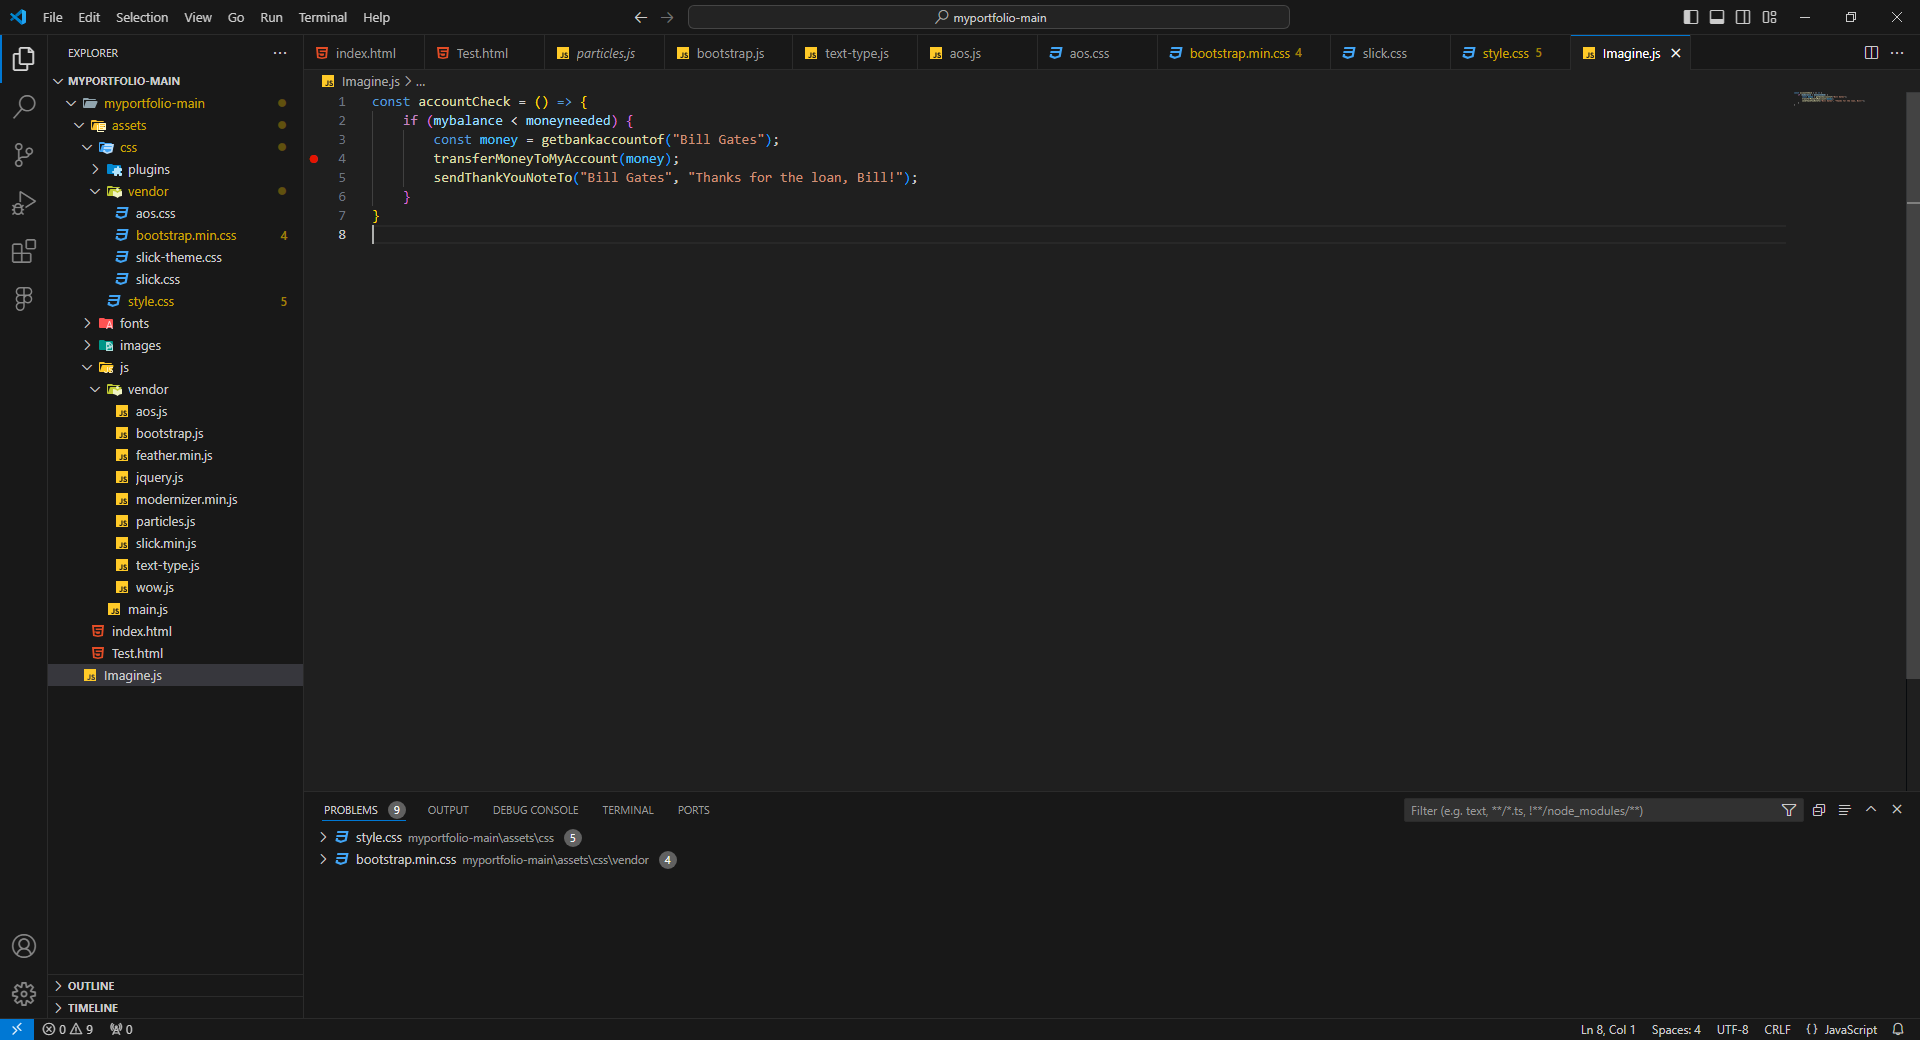The width and height of the screenshot is (1920, 1040).
Task: Open the Explorer view in activity bar
Action: (24, 59)
